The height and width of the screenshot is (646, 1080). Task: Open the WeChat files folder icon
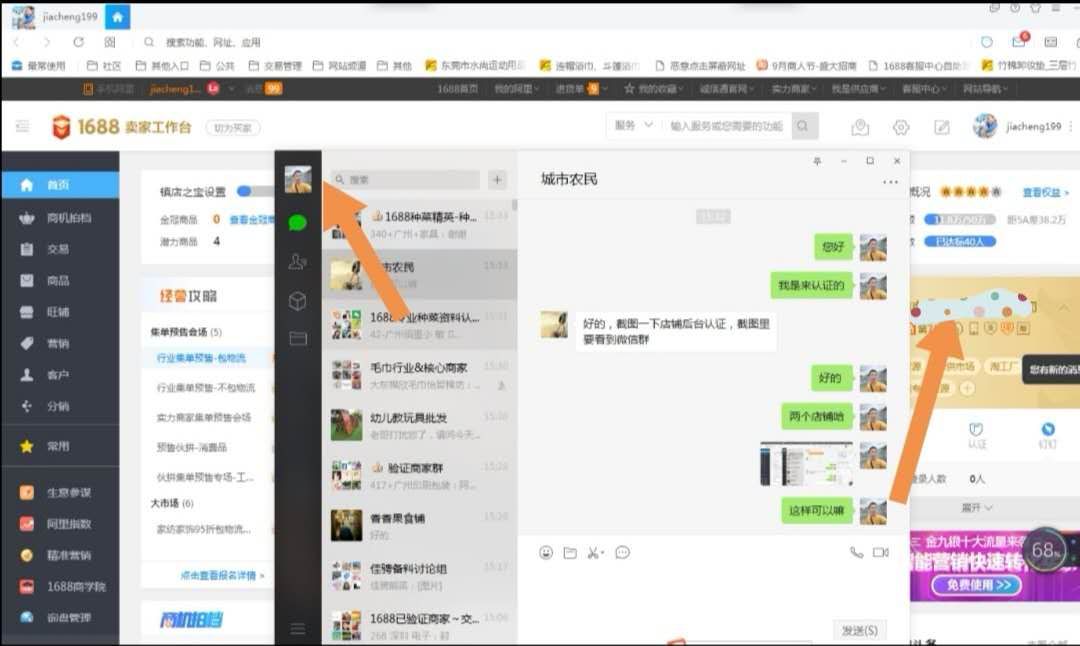(298, 338)
